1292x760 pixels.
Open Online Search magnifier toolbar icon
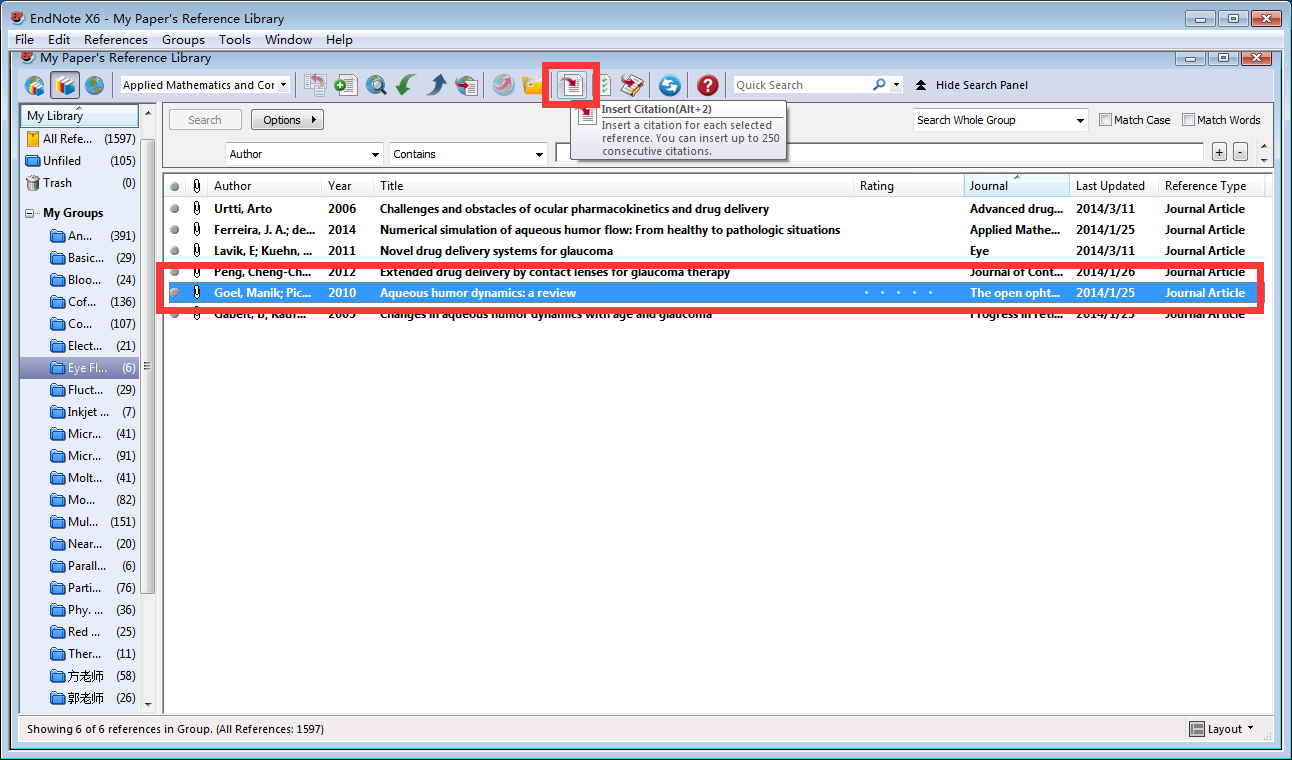tap(376, 85)
